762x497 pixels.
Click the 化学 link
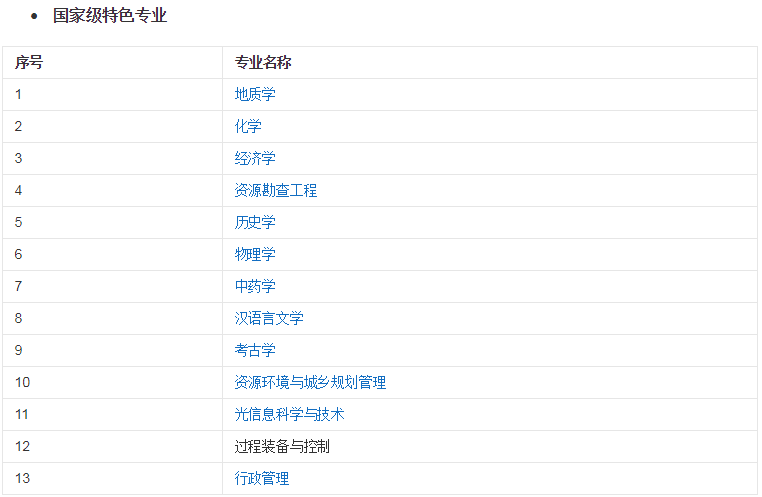tap(248, 127)
